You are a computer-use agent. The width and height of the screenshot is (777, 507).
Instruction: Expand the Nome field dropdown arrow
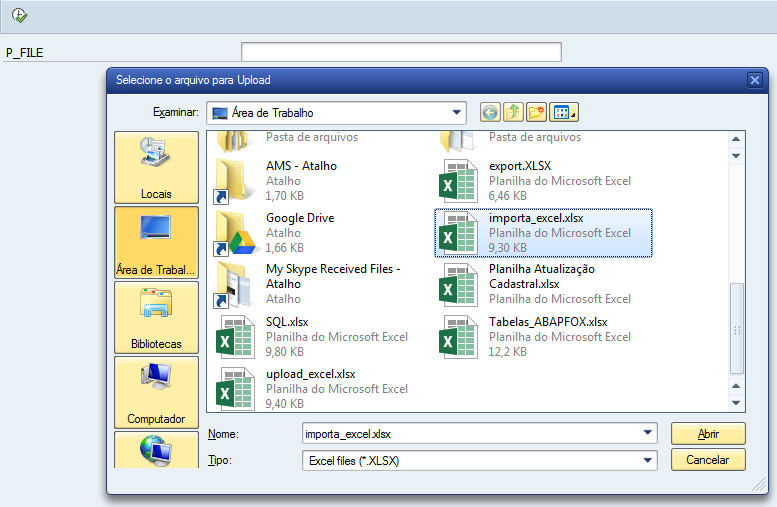tap(647, 433)
